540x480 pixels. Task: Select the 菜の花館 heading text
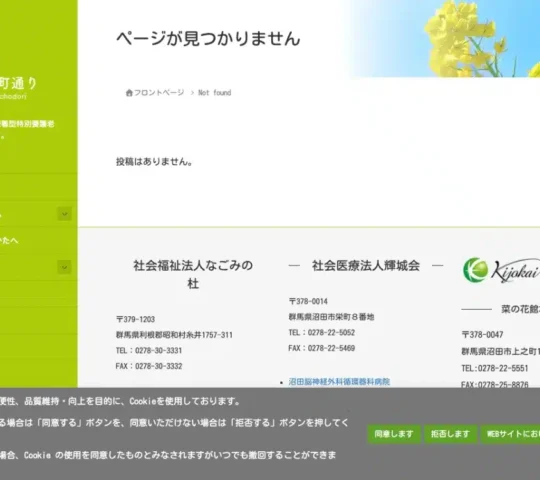(x=520, y=309)
